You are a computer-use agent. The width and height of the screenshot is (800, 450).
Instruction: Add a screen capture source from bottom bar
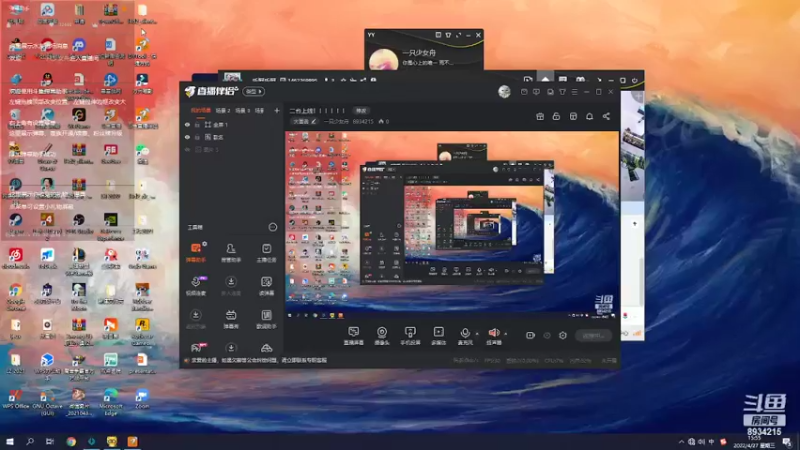[353, 336]
